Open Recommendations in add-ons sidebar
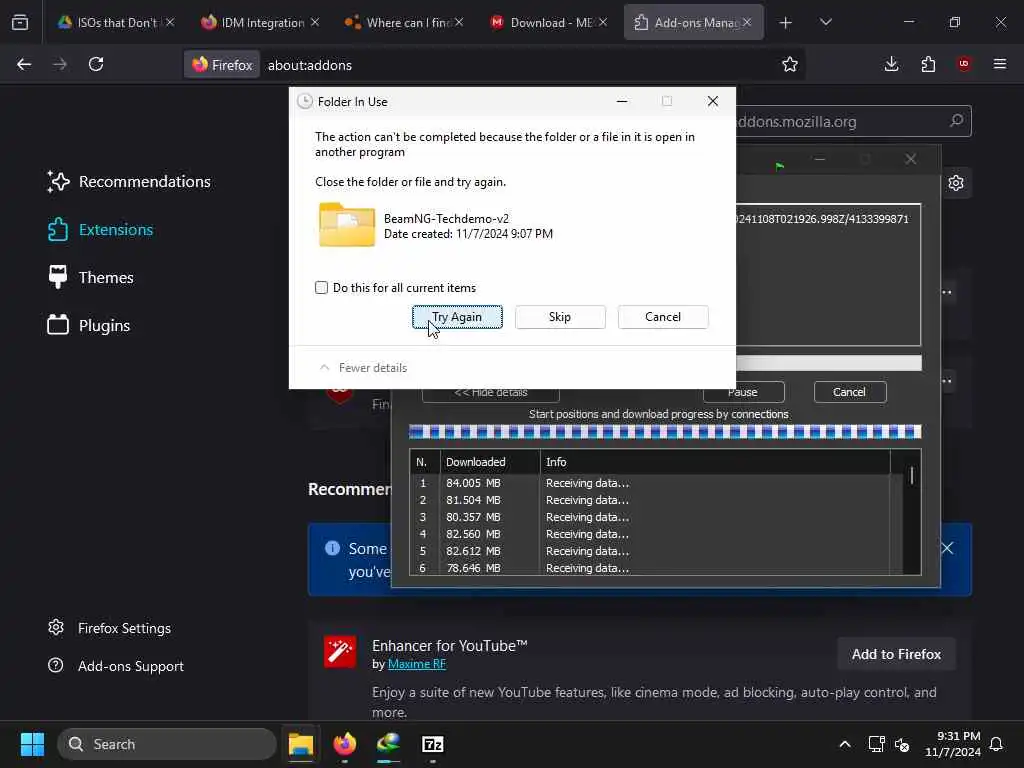The image size is (1024, 768). (x=129, y=182)
